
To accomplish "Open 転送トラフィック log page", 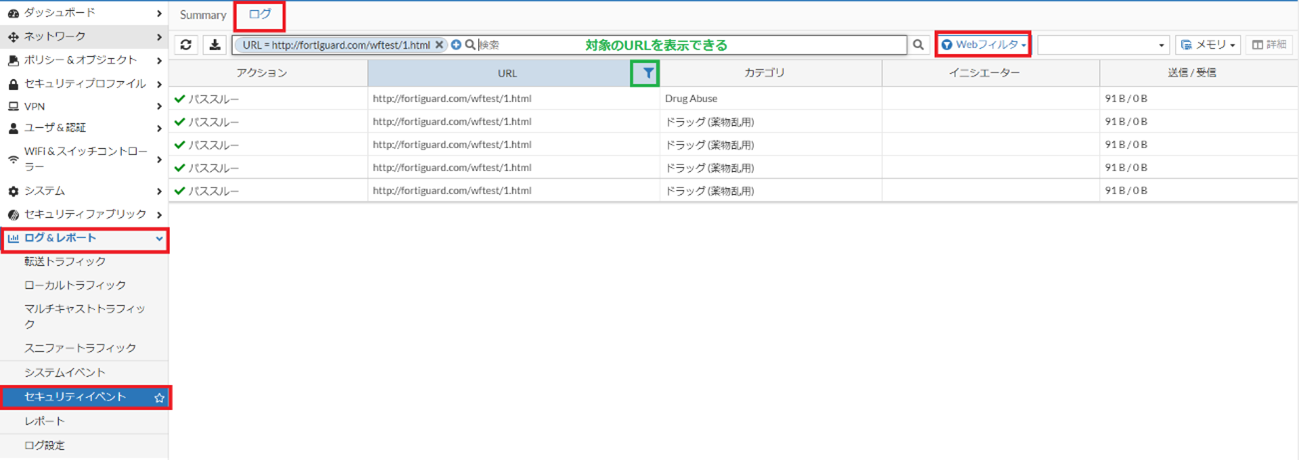I will click(x=65, y=261).
